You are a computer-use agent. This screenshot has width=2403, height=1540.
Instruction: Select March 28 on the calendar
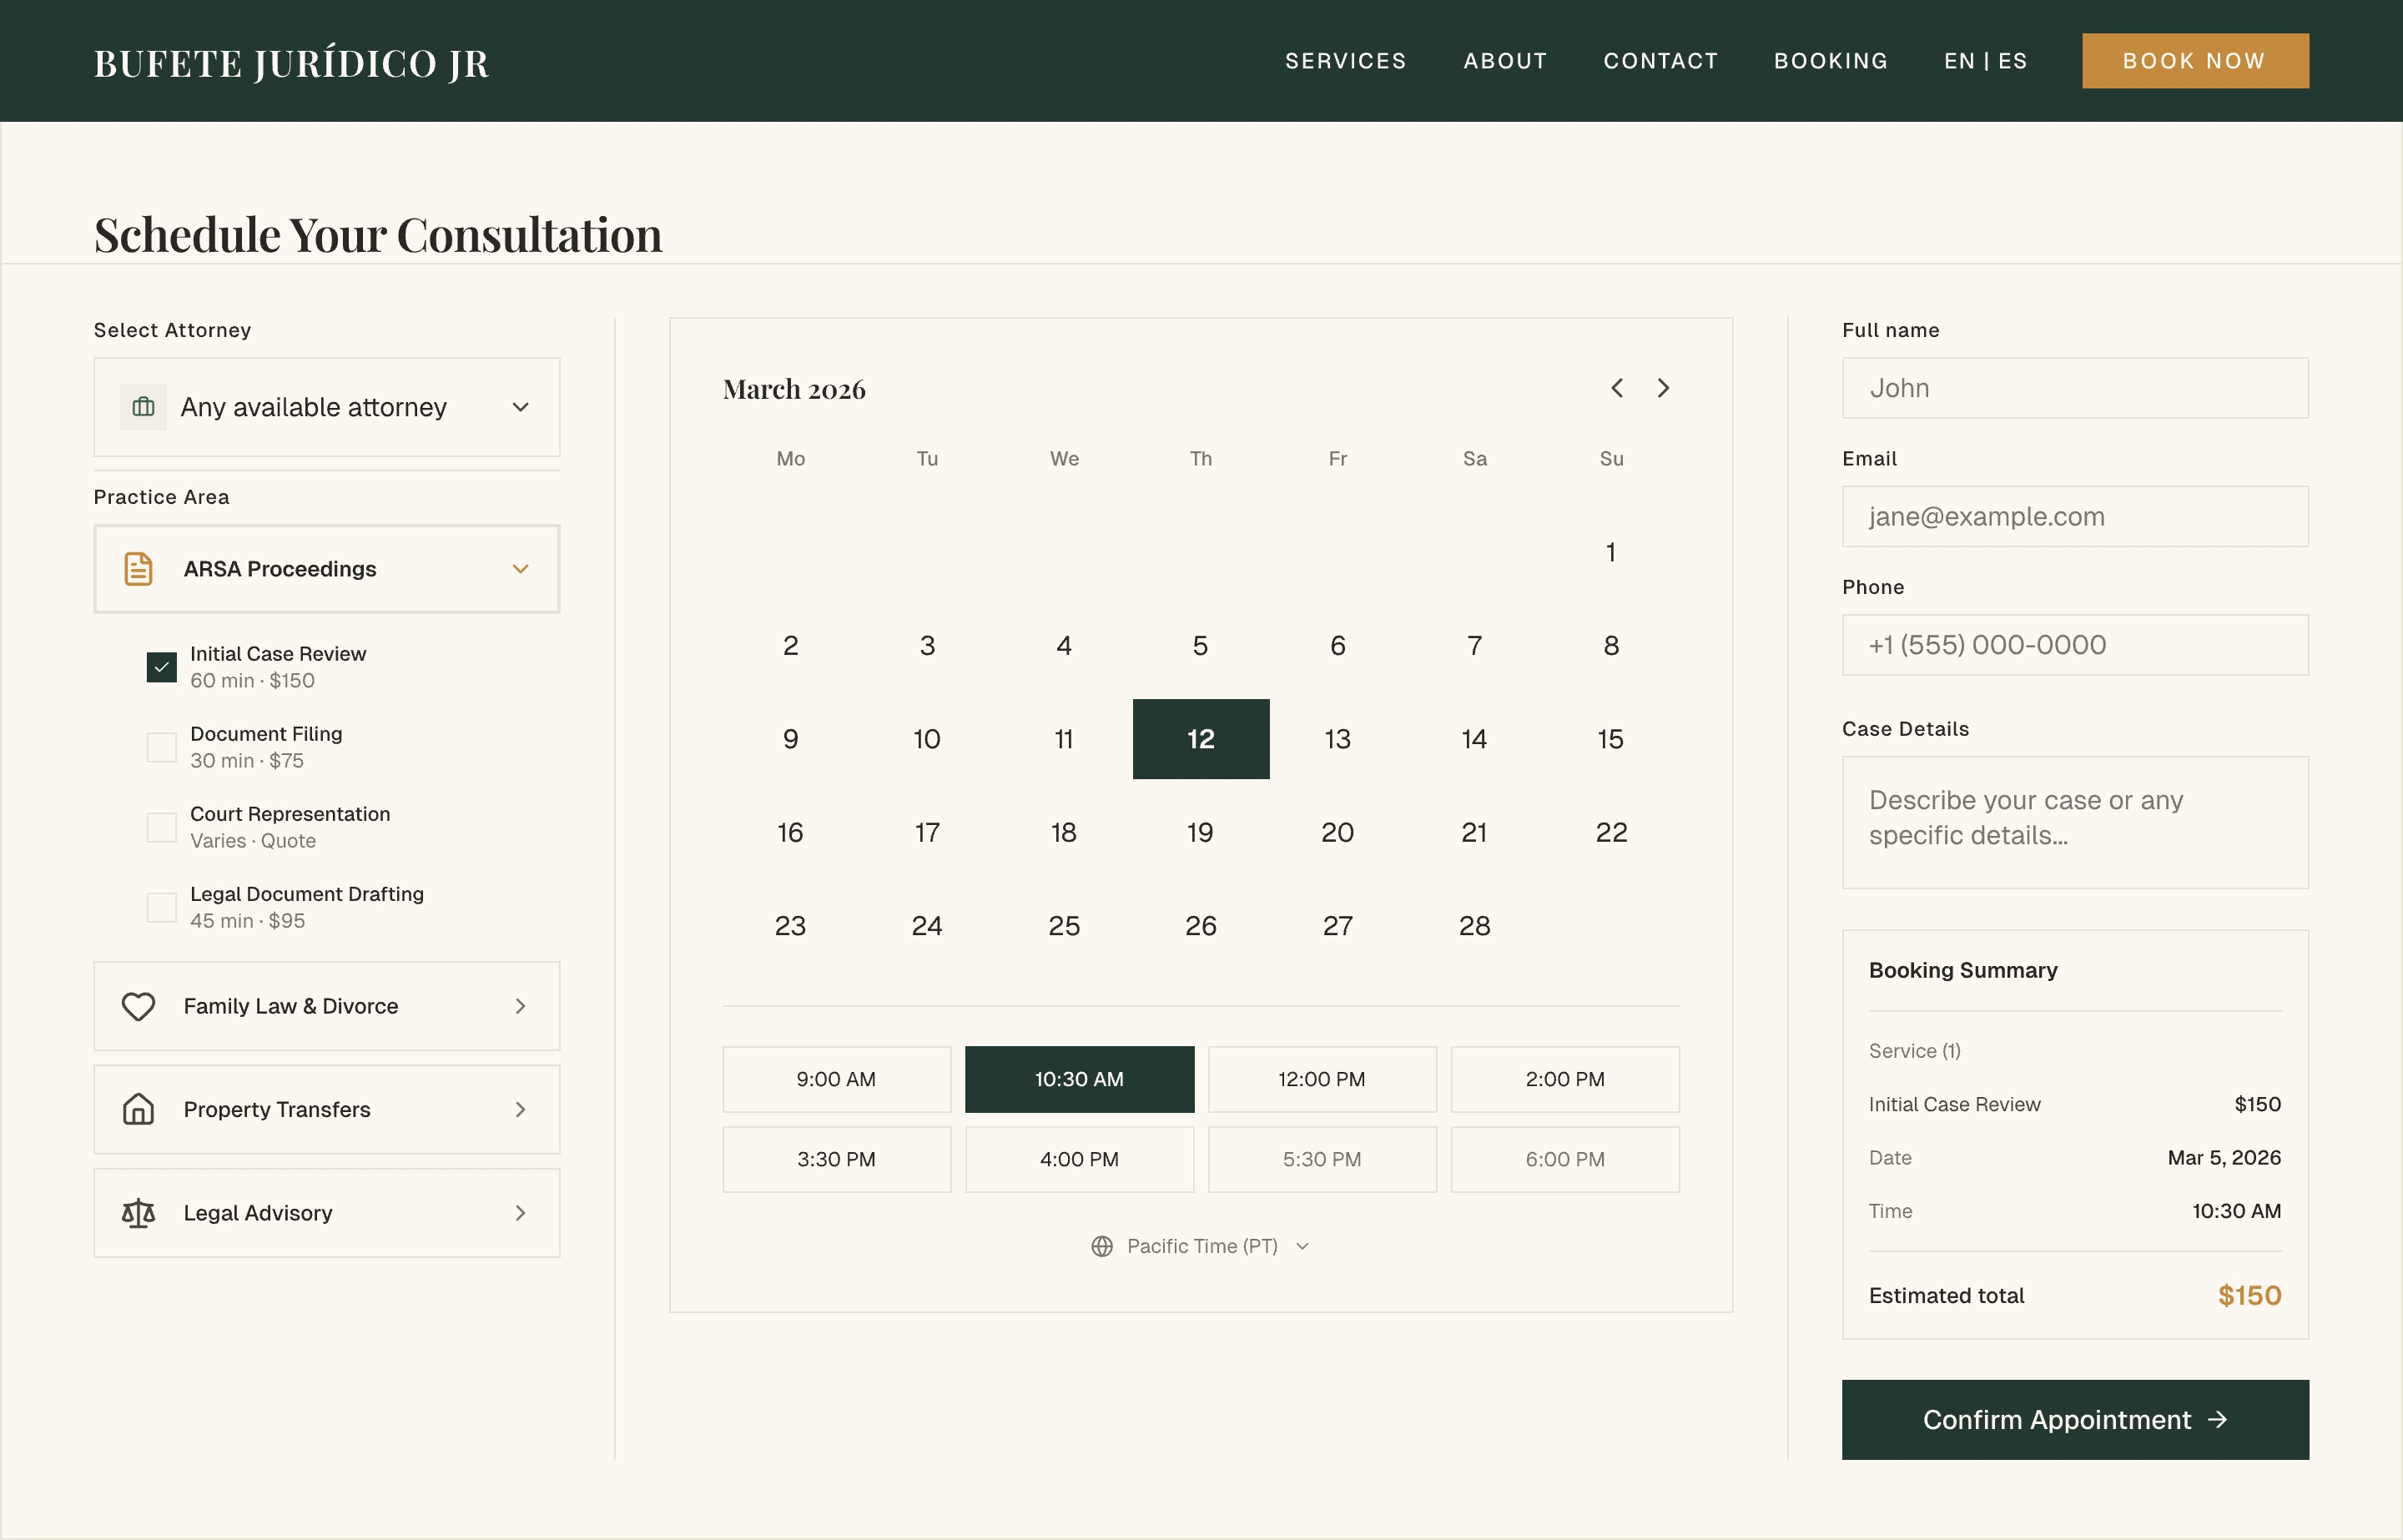[1474, 926]
